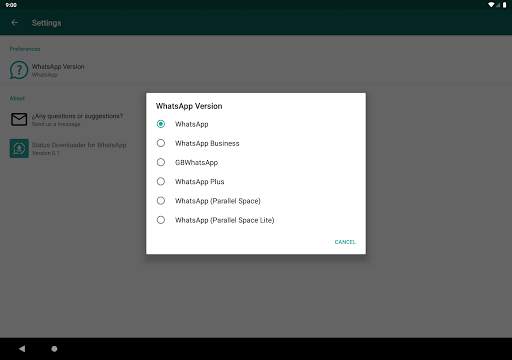Open the Any questions or suggestions row
This screenshot has width=512, height=360.
(256, 119)
